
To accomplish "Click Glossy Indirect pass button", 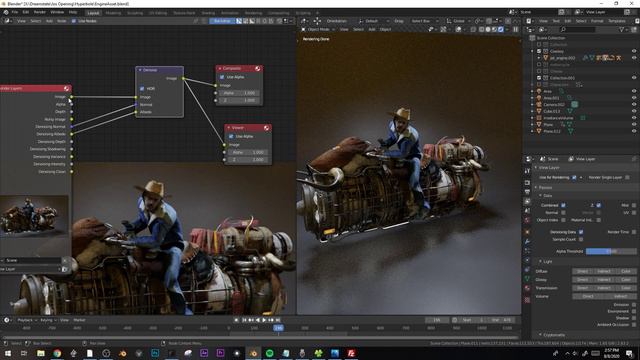I will 604,280.
